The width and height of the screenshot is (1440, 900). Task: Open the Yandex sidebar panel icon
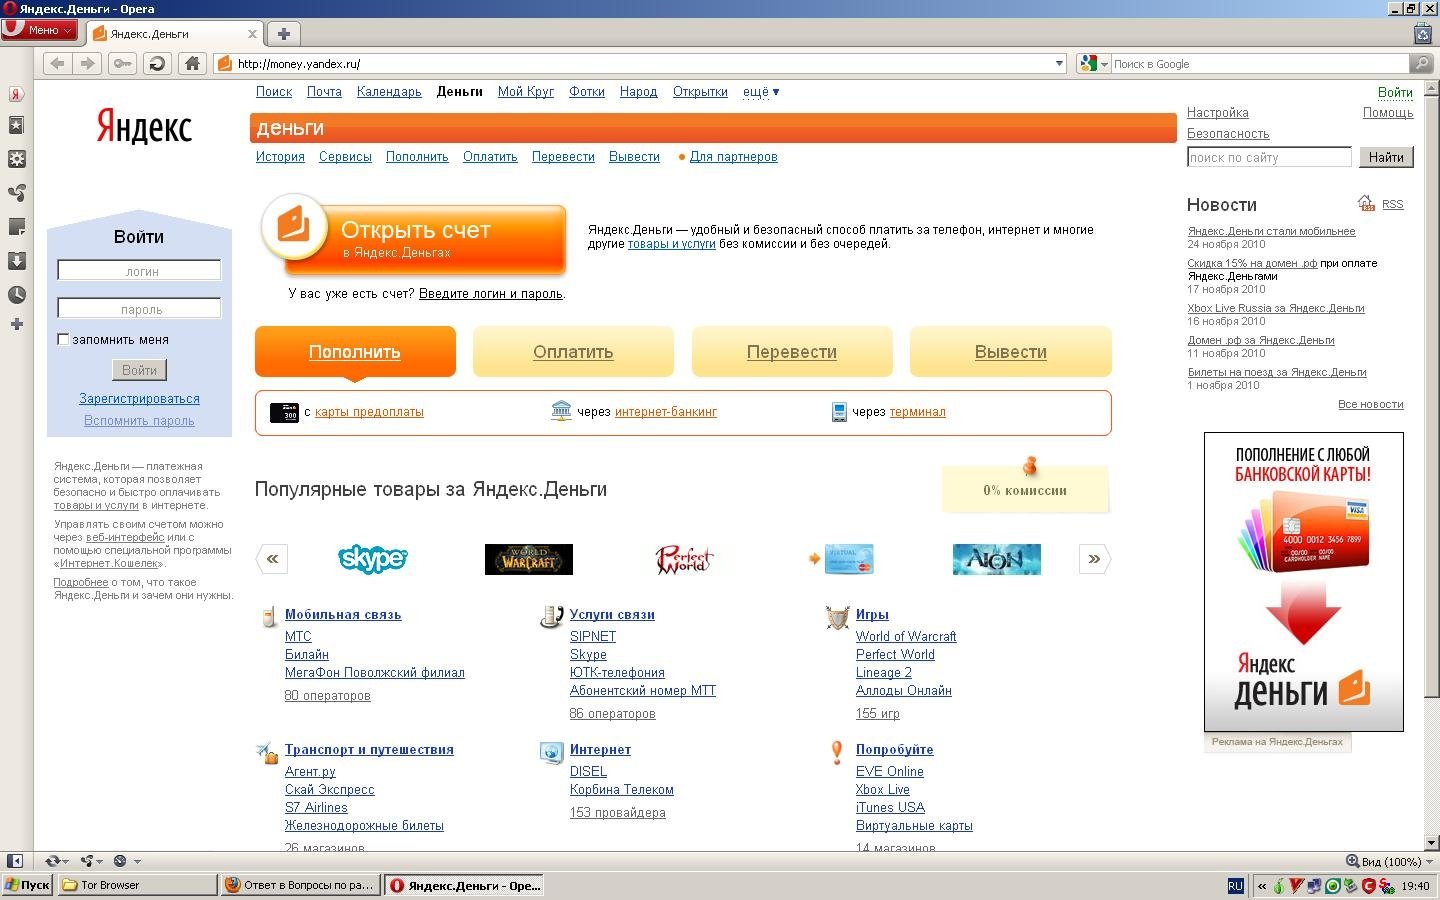point(16,94)
